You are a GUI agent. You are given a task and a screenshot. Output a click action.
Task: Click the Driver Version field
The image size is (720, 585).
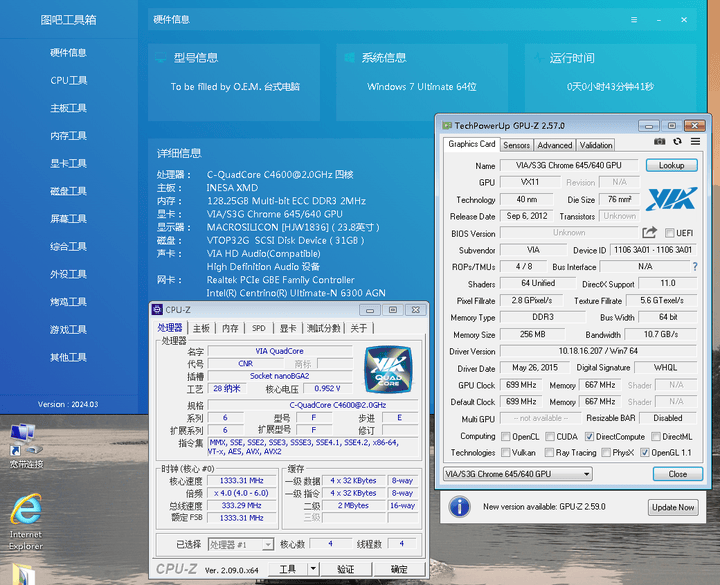598,351
